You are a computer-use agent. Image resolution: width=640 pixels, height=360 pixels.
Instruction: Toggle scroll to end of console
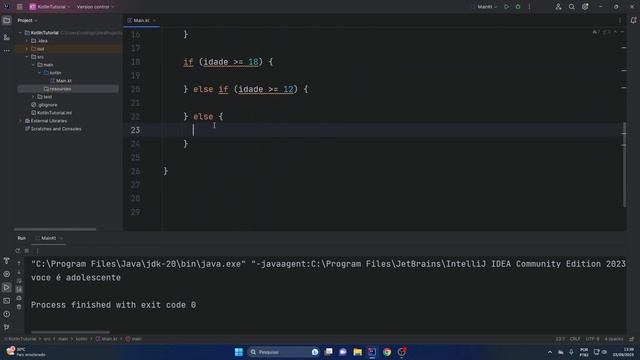19,289
